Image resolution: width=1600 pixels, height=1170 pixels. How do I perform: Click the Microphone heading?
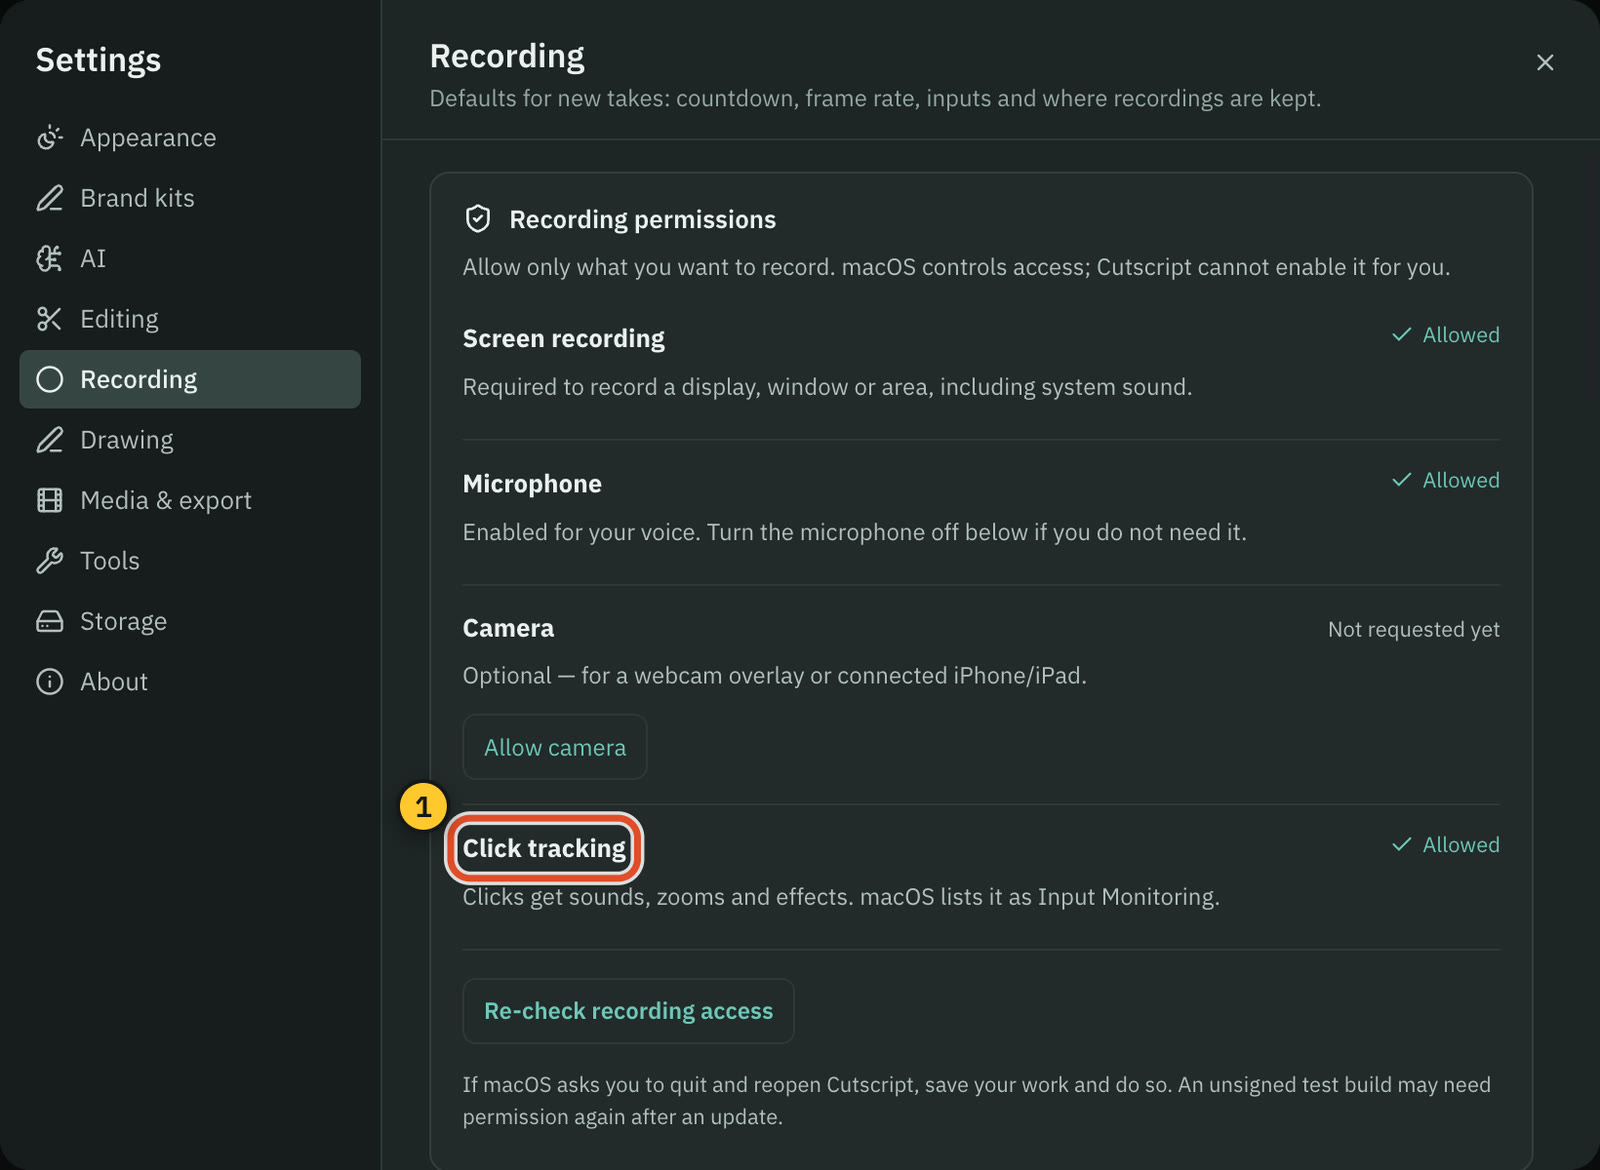[x=532, y=484]
